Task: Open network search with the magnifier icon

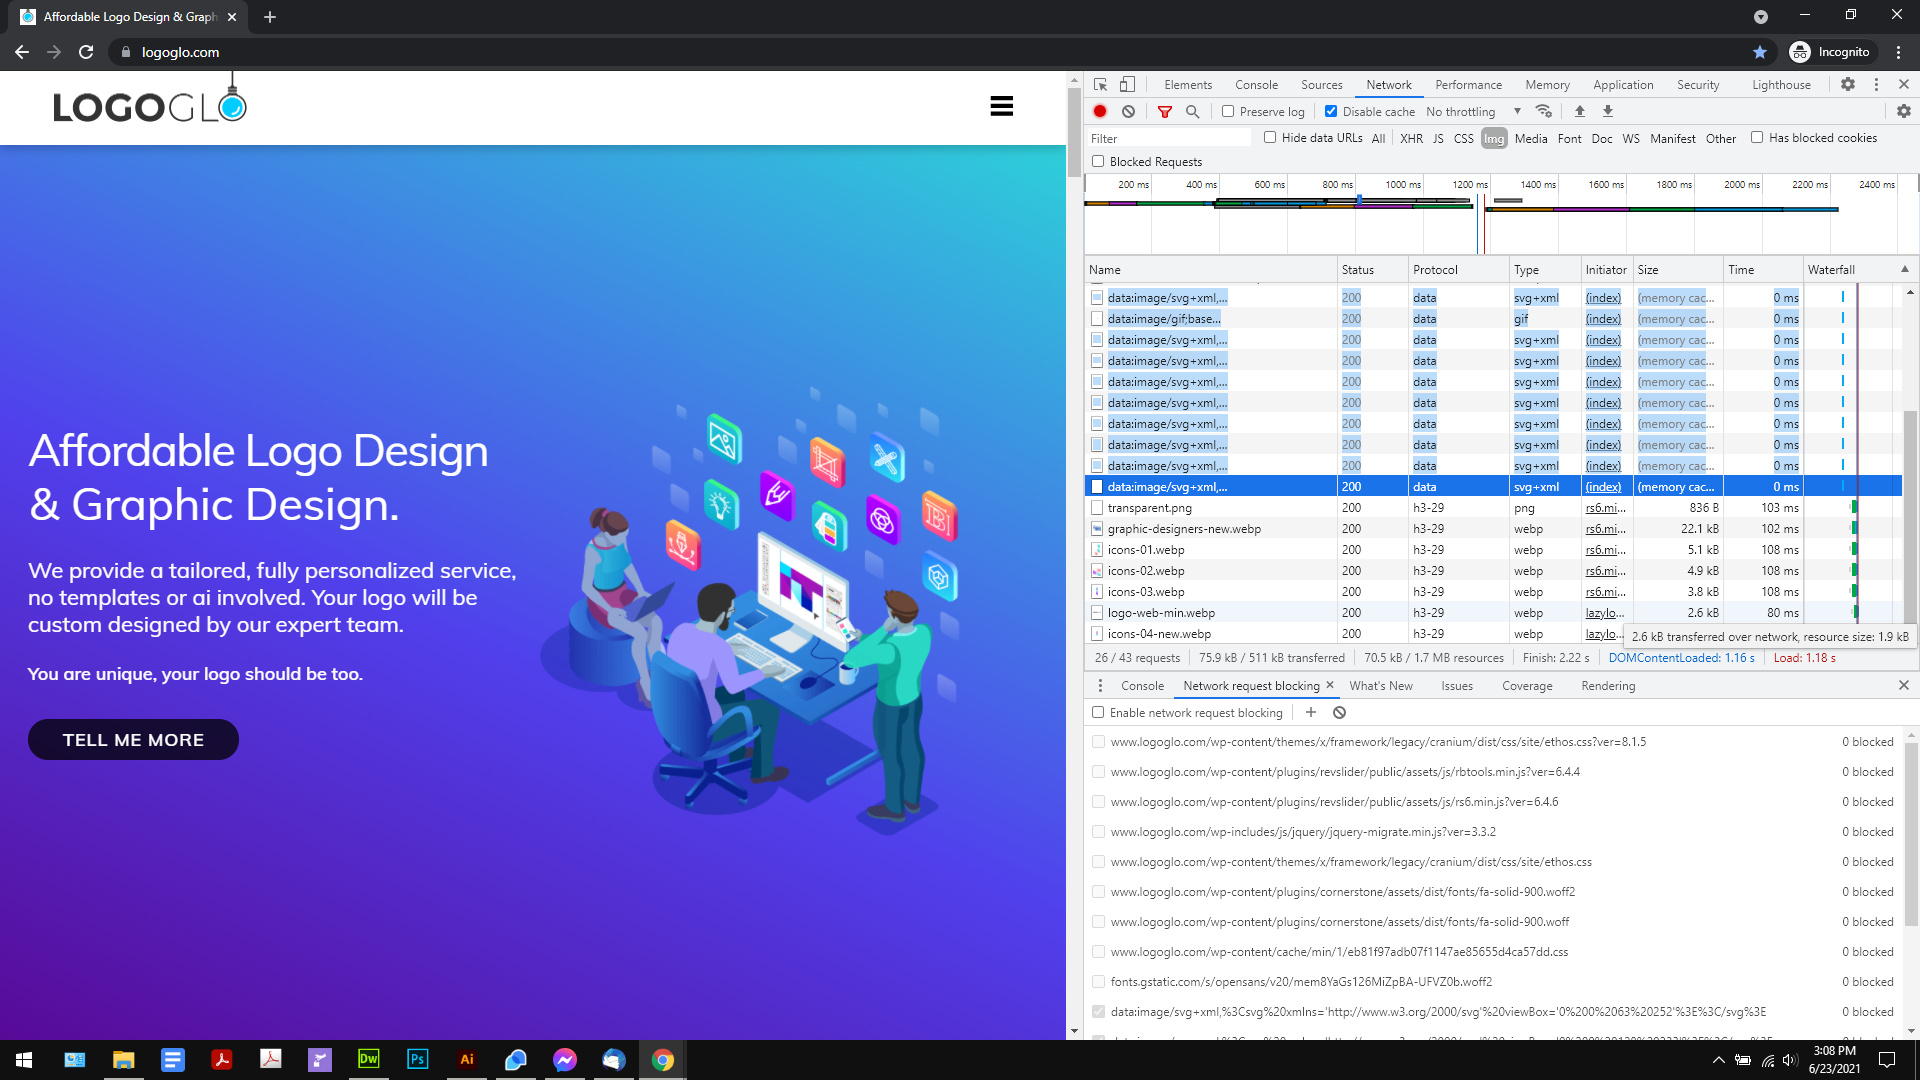Action: 1192,112
